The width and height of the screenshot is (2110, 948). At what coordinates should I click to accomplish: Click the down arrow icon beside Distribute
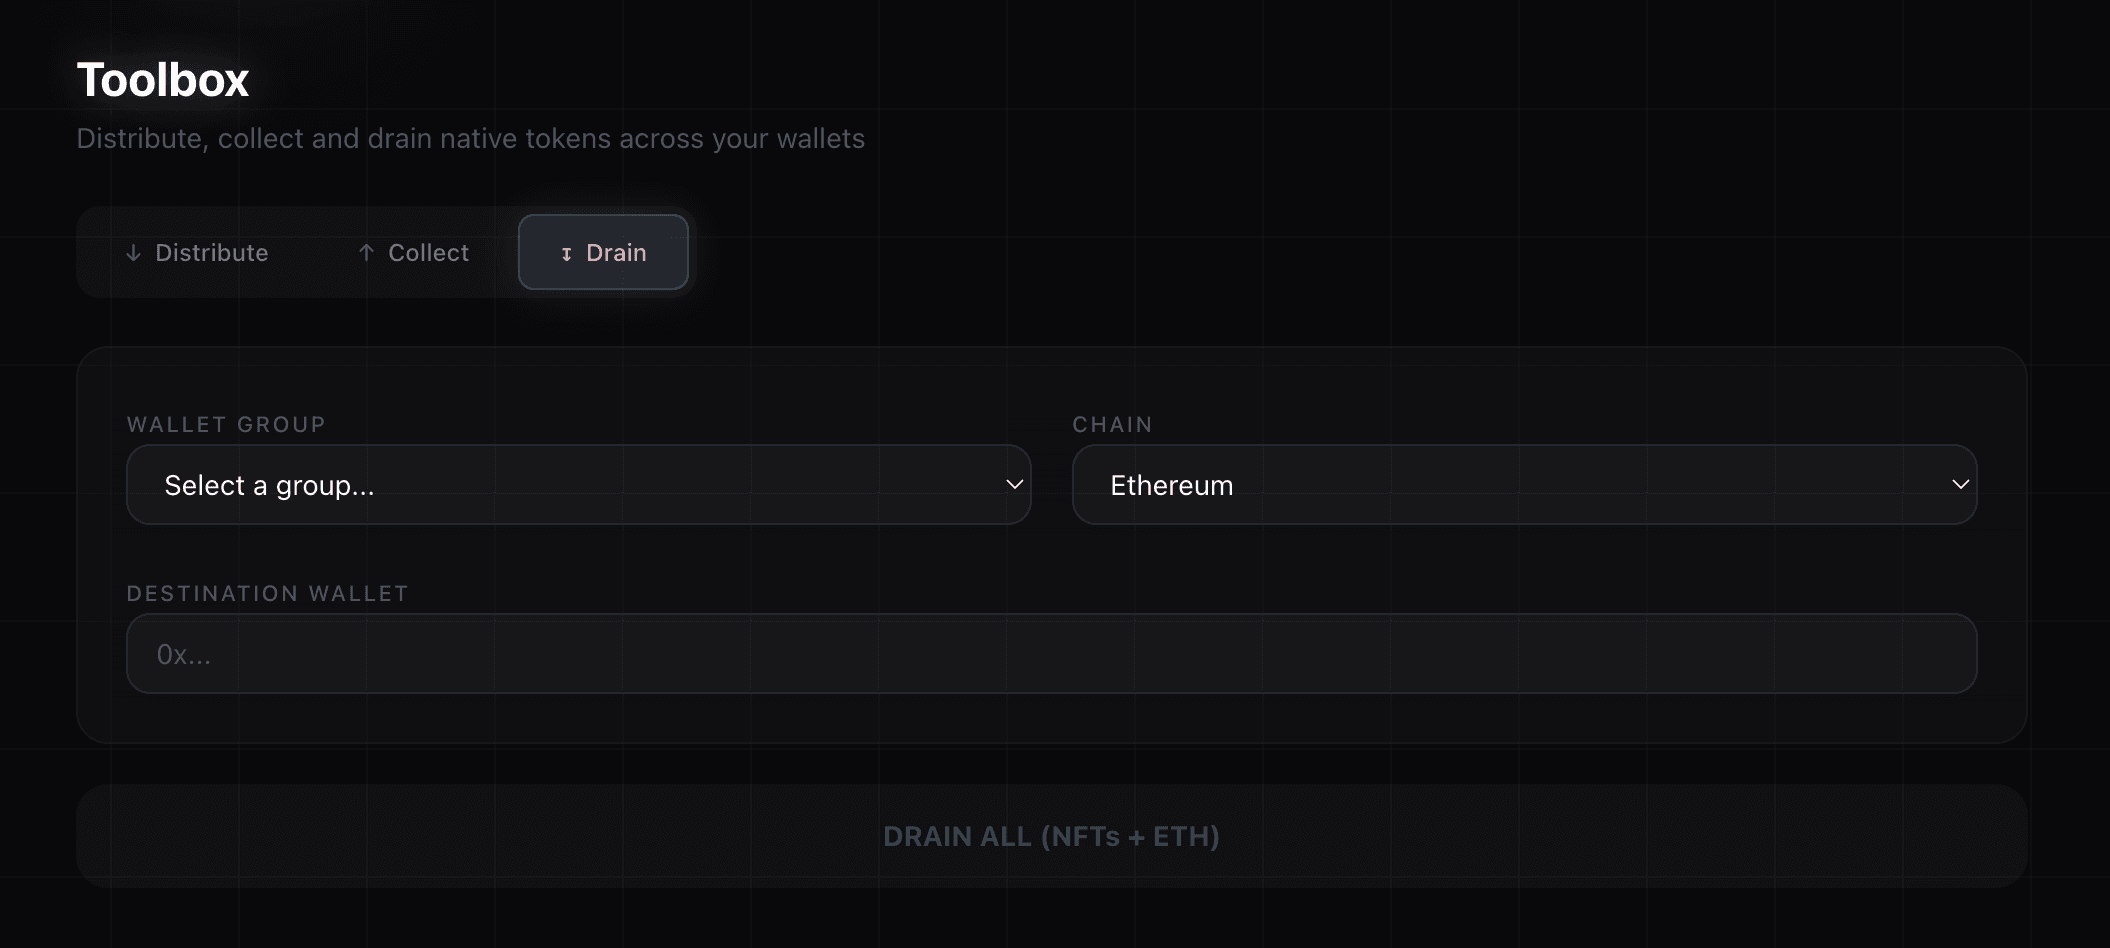pyautogui.click(x=133, y=253)
